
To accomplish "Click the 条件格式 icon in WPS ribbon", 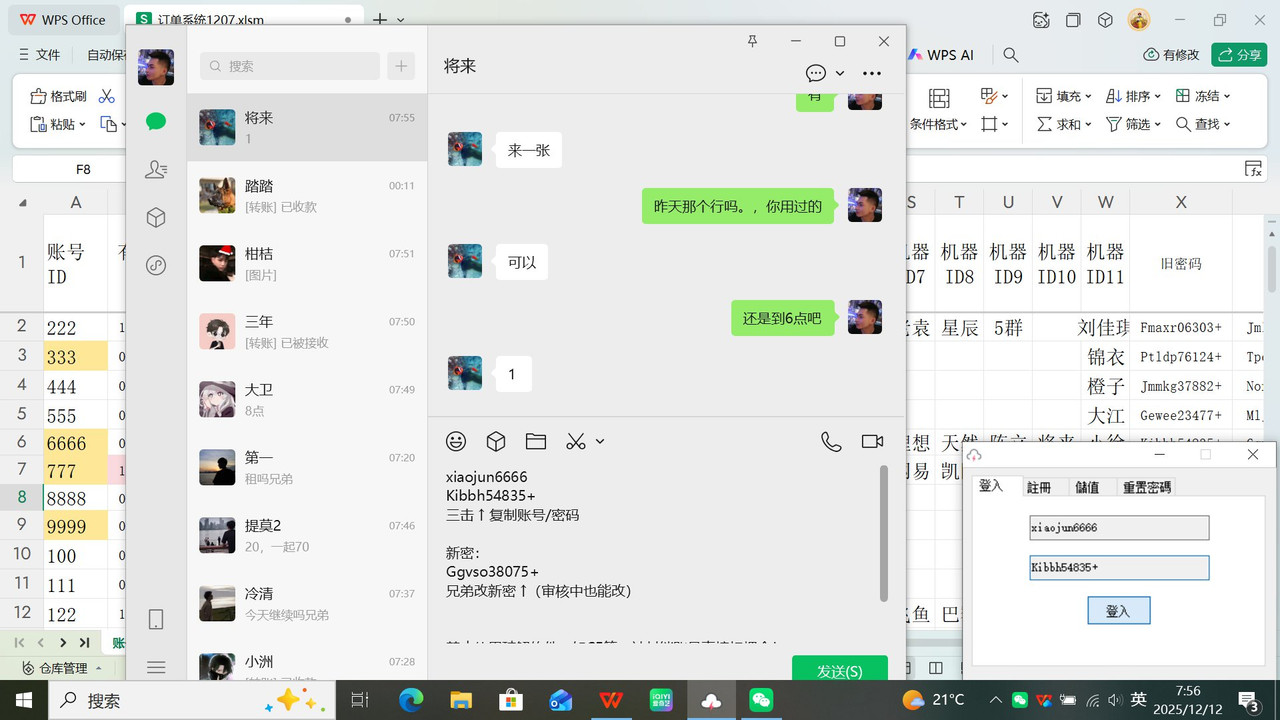I will click(938, 98).
